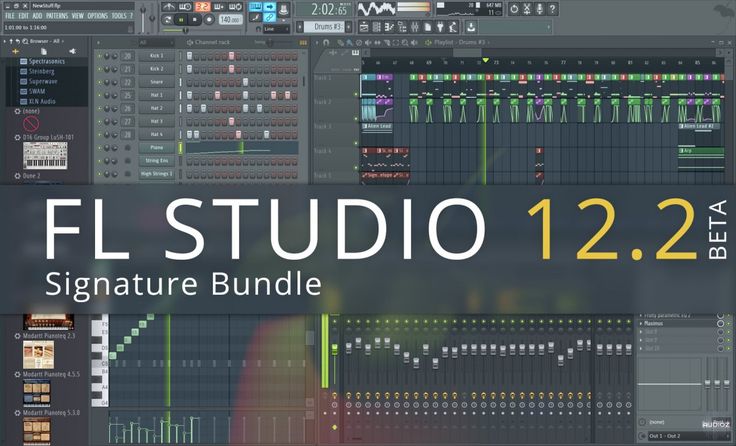Open the Mixer view icon
This screenshot has height=446, width=736.
[414, 27]
